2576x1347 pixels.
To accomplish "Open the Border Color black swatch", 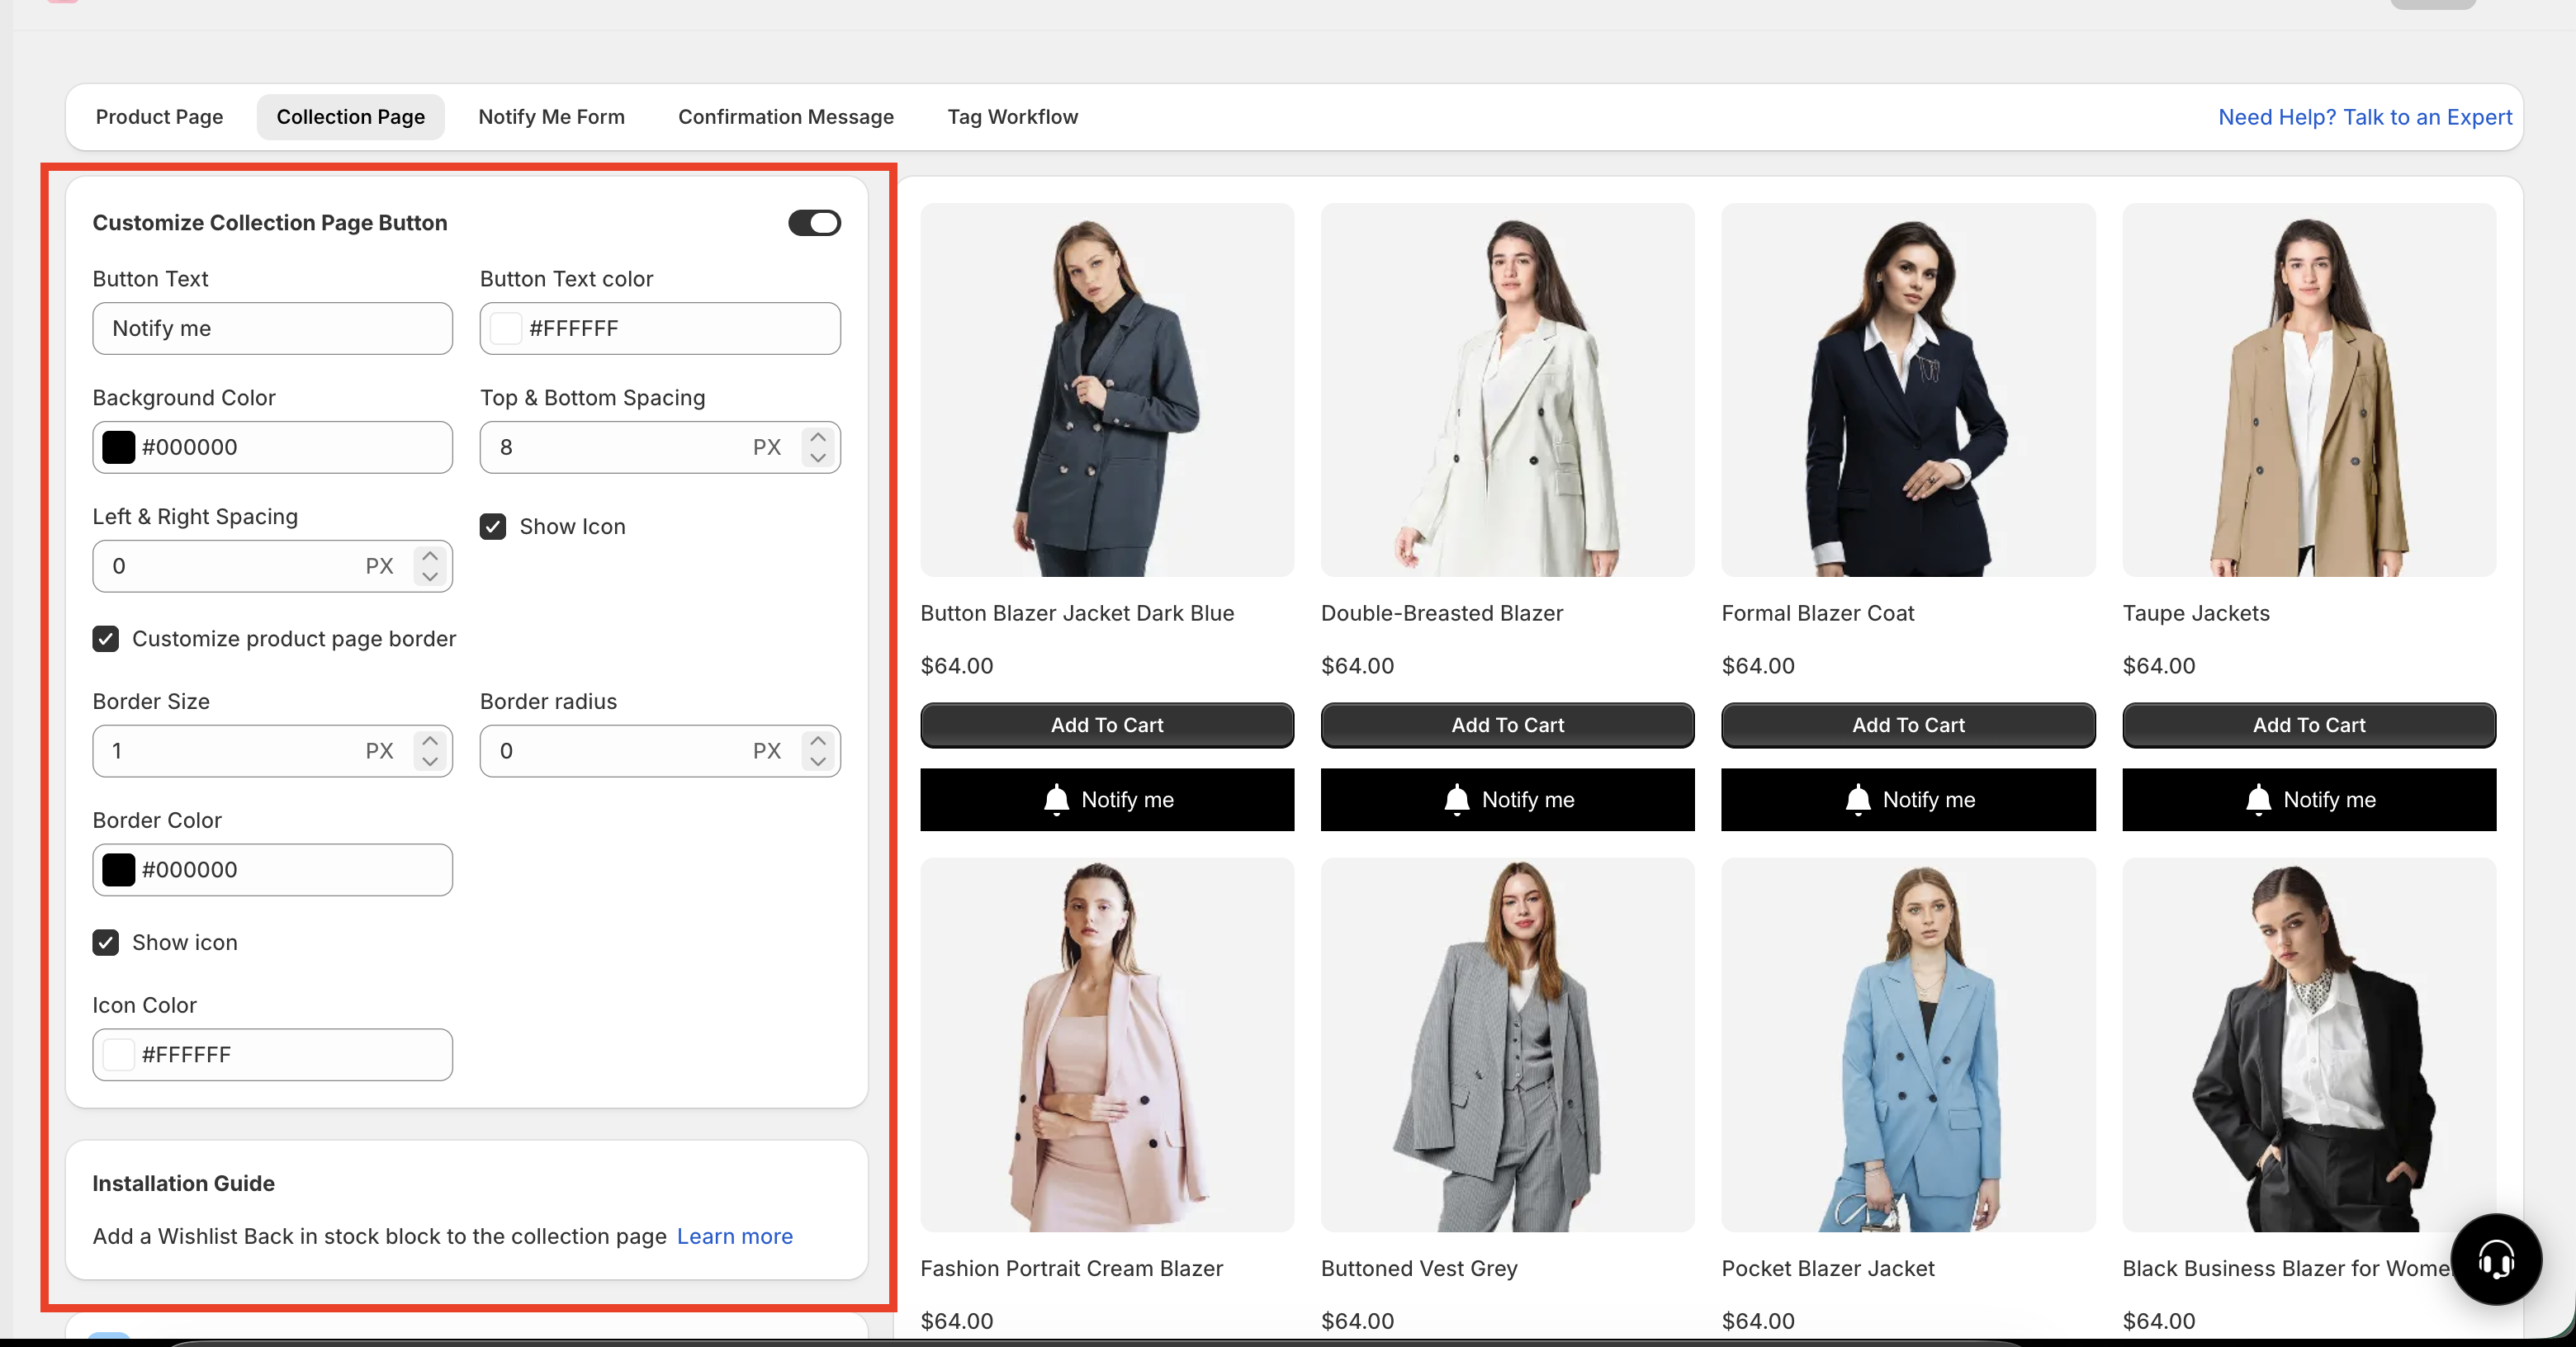I will 119,870.
